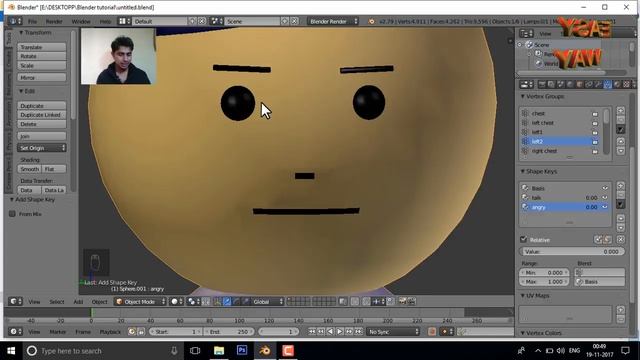640x360 pixels.
Task: Jump to the first frame
Action: pos(312,331)
